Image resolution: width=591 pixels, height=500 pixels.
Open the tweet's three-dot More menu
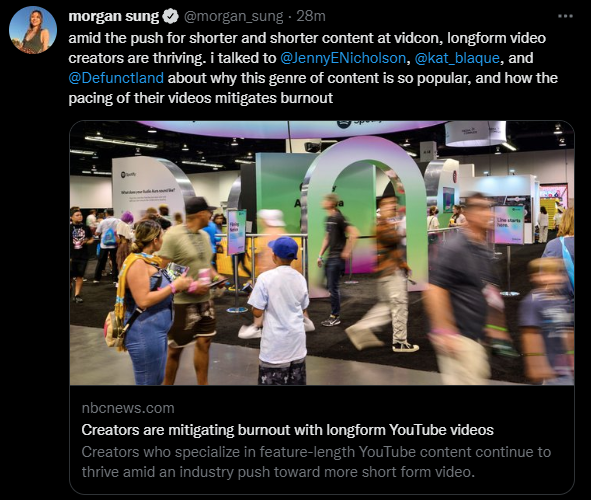pos(565,16)
